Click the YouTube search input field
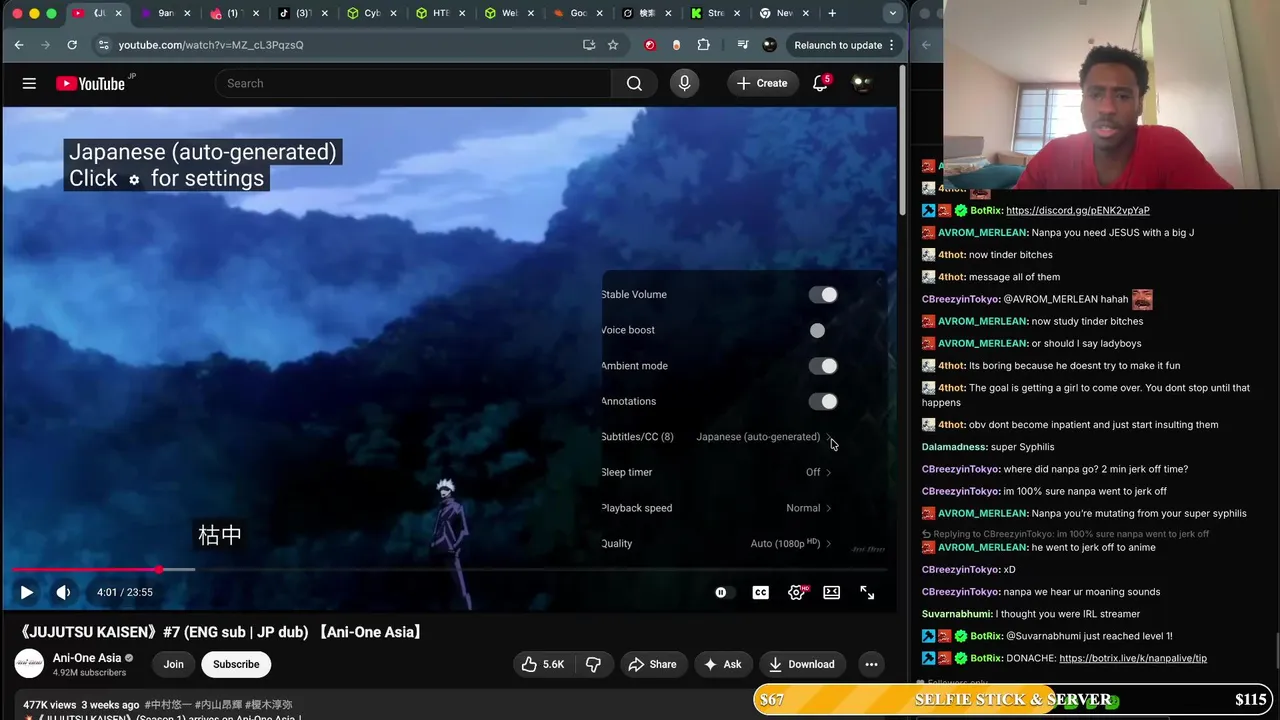The height and width of the screenshot is (720, 1280). tap(413, 84)
